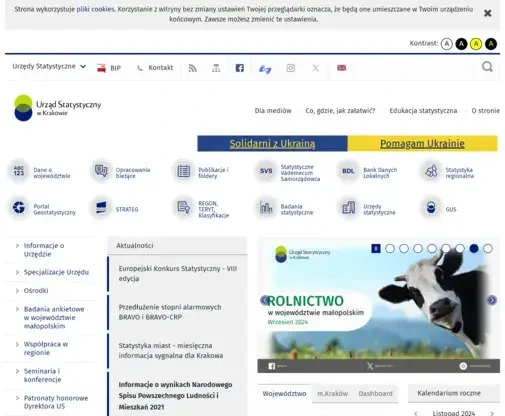Open the sitemap icon
505x416 pixels.
216,68
